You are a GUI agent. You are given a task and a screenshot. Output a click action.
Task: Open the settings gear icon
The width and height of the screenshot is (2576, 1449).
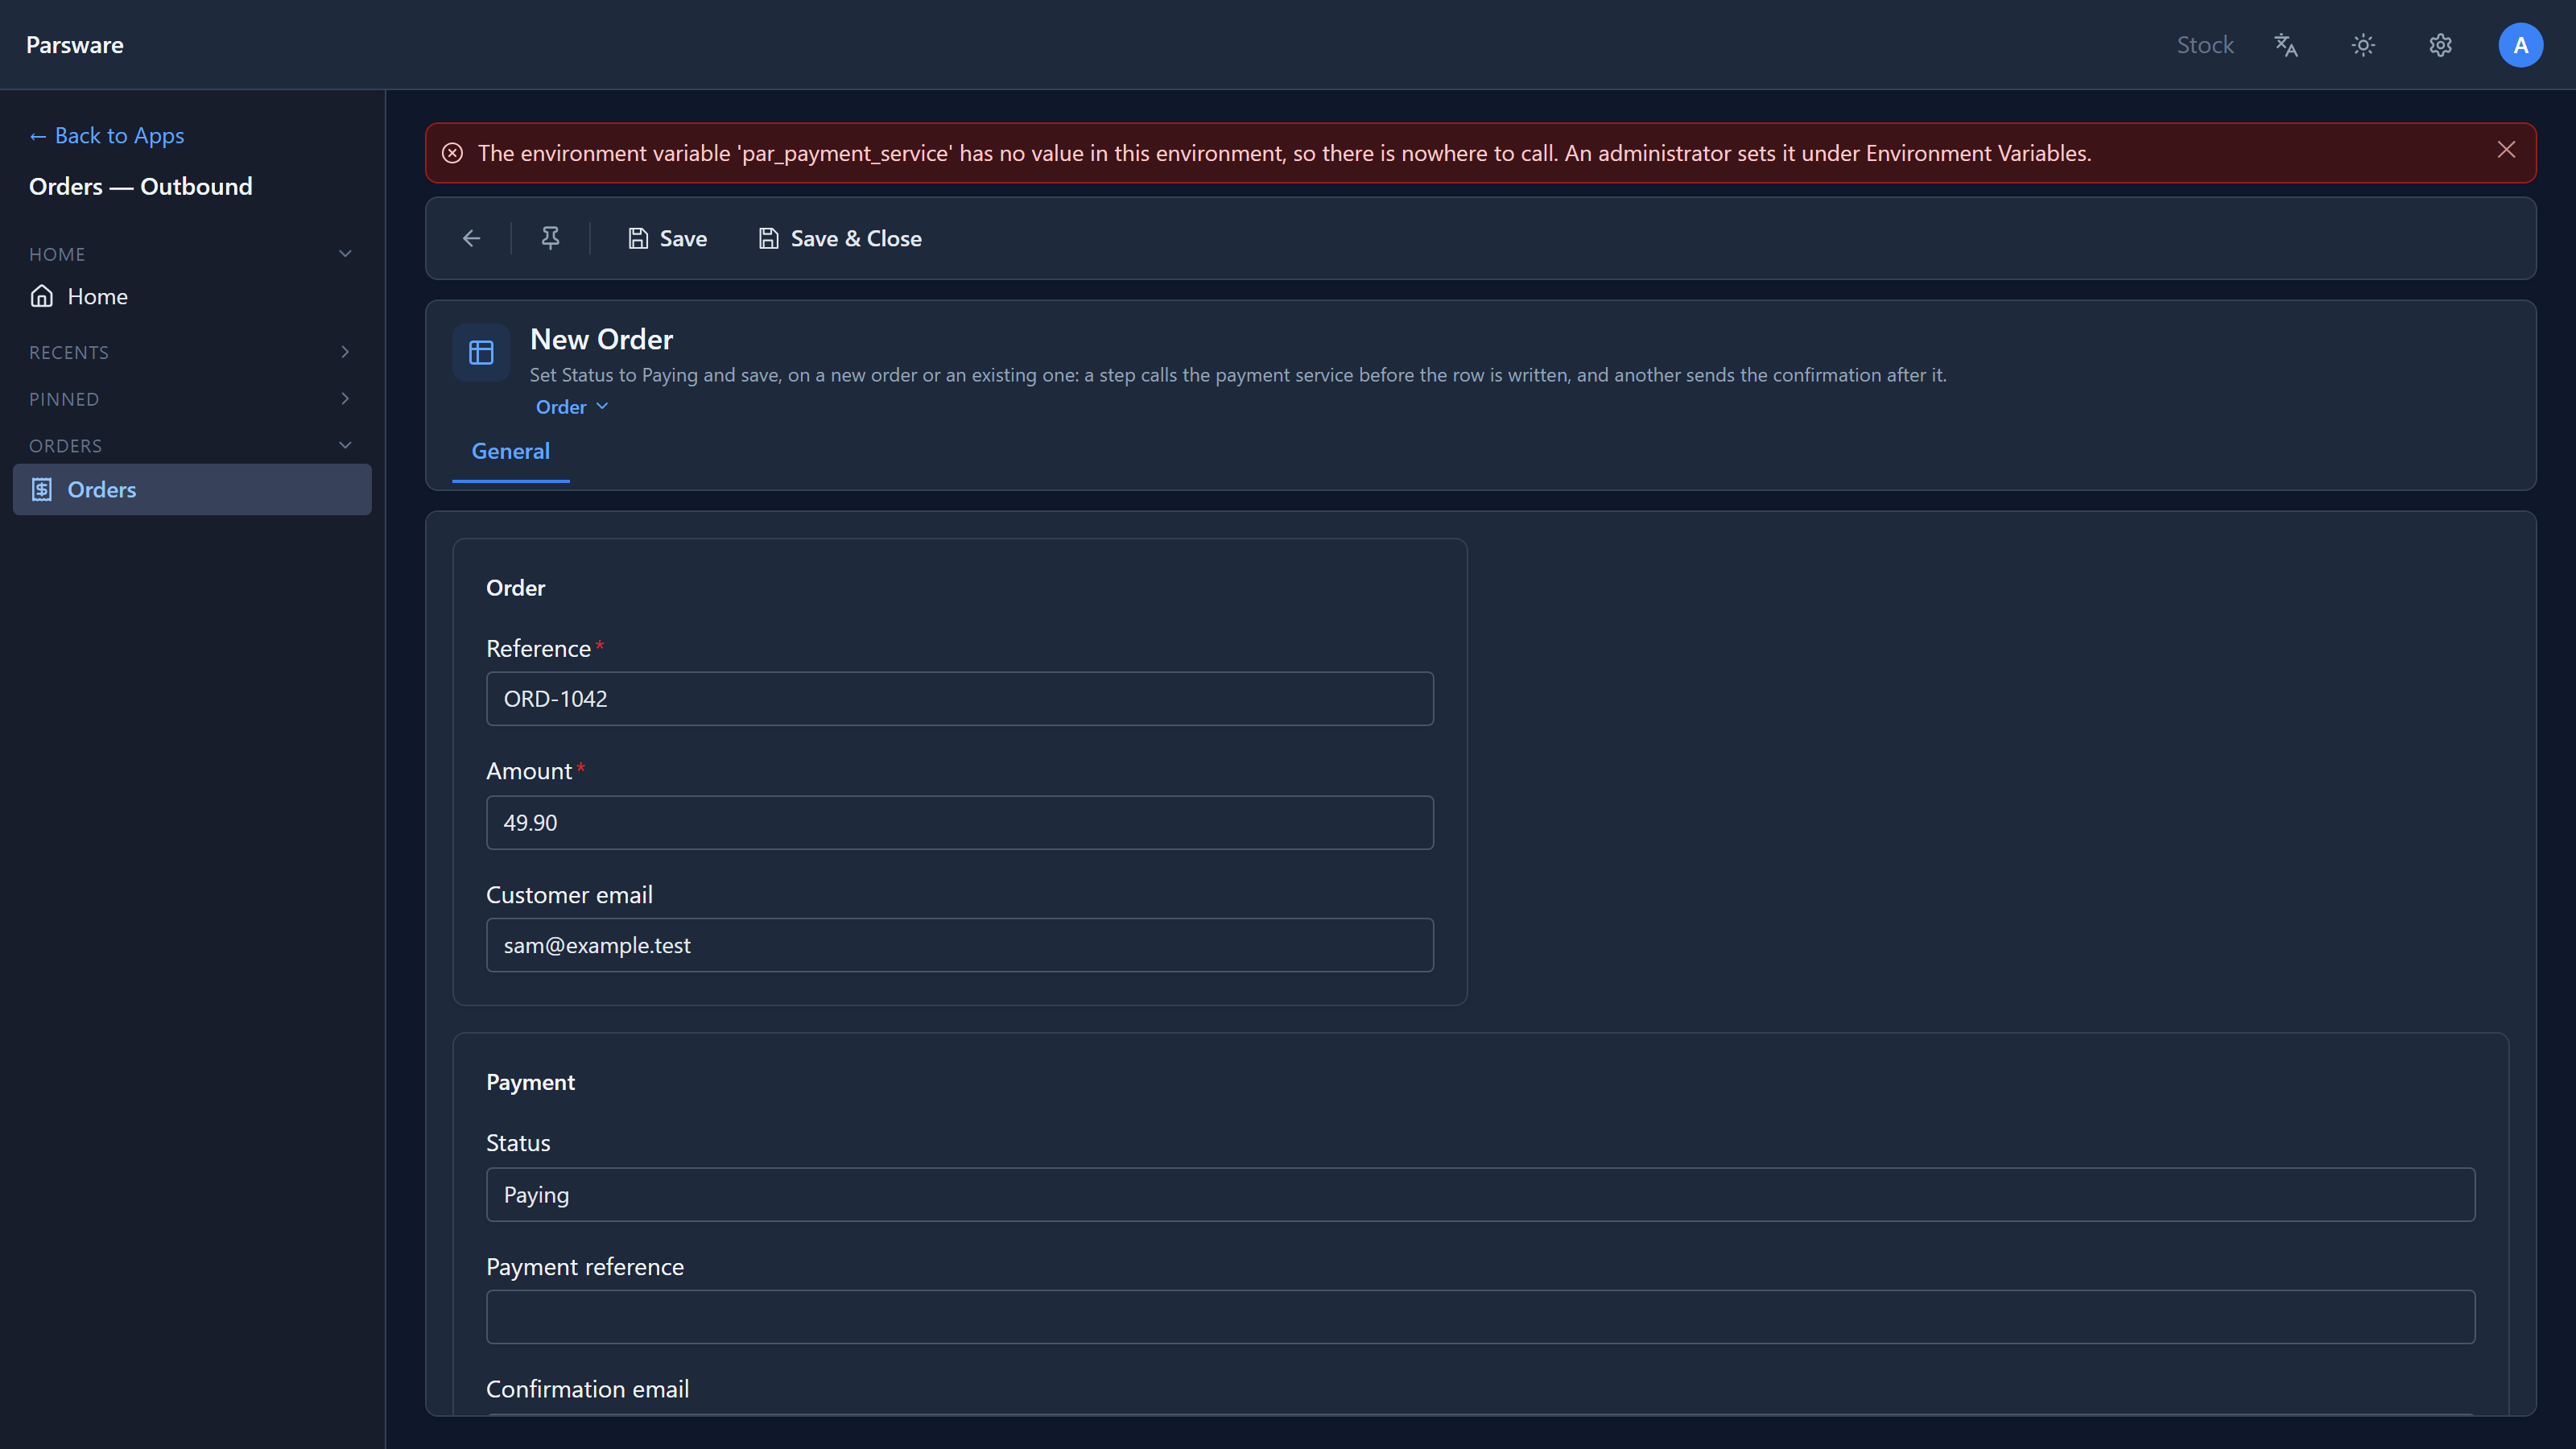2440,45
